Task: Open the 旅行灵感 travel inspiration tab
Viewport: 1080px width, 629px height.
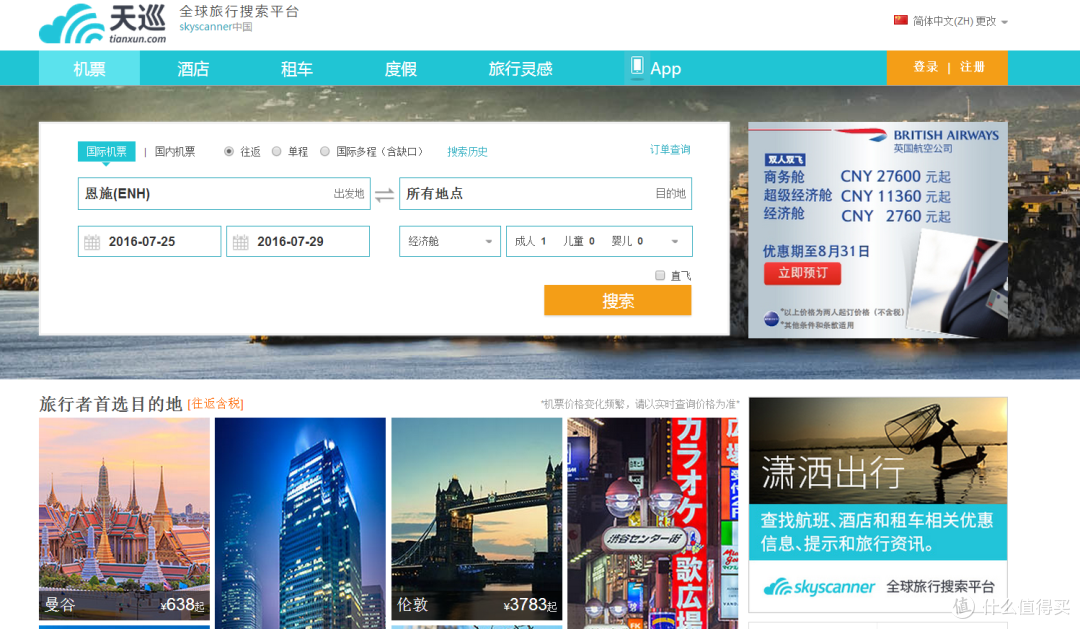Action: [521, 68]
